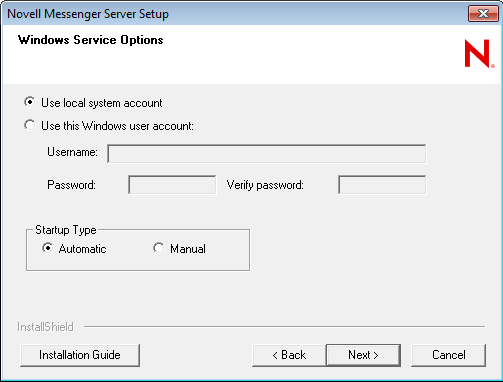Proceed with the Next button
This screenshot has height=382, width=503.
pyautogui.click(x=363, y=355)
